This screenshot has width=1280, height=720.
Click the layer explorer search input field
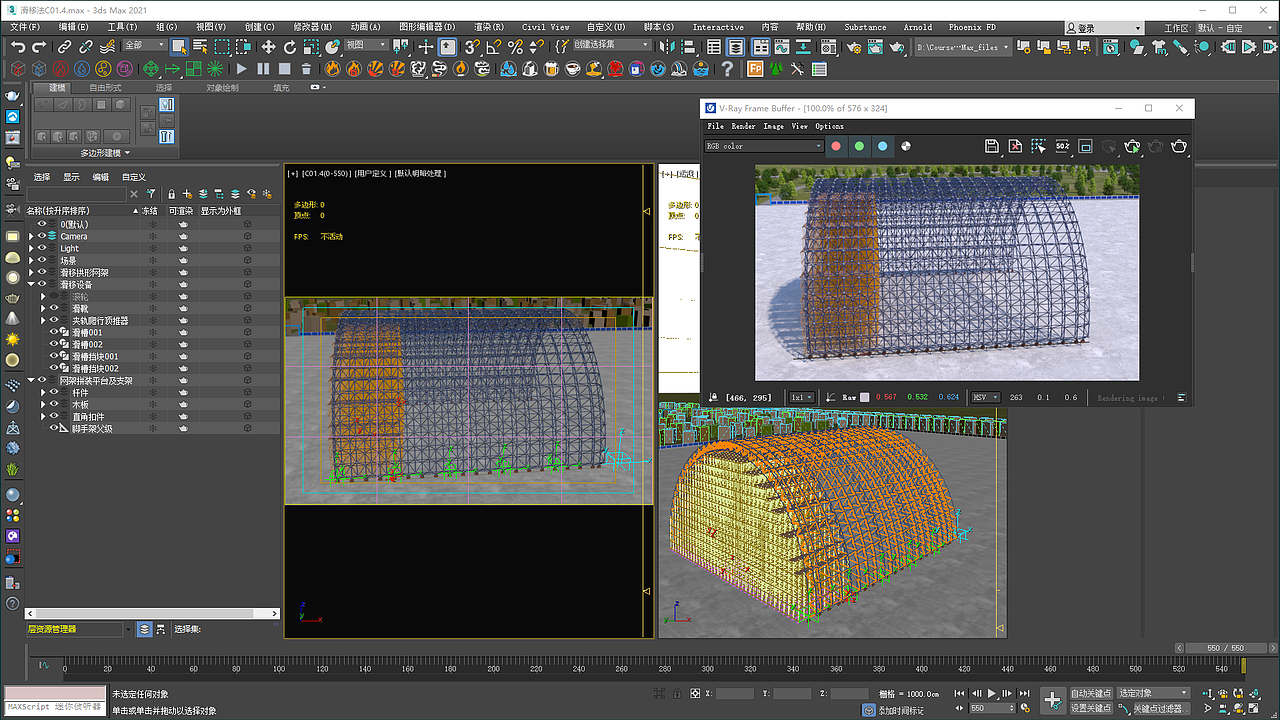click(x=78, y=193)
